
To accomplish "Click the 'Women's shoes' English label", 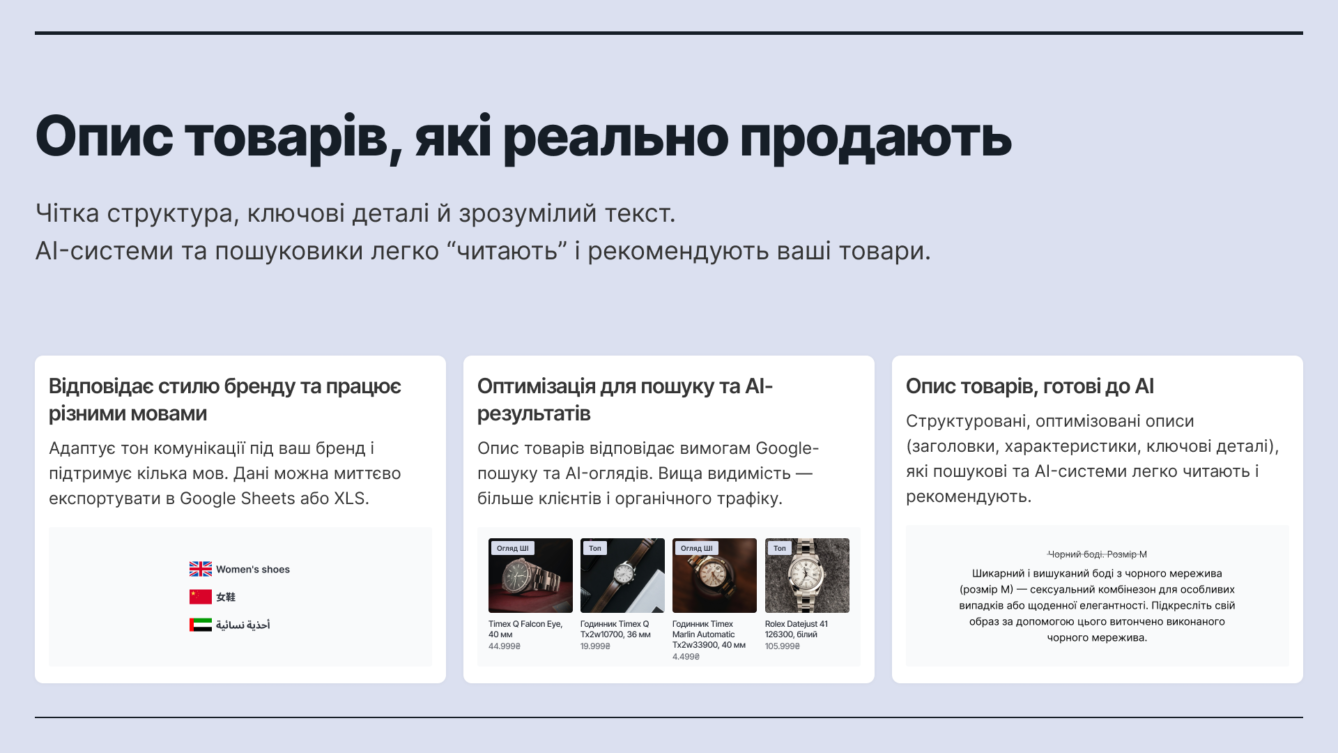I will [x=253, y=570].
